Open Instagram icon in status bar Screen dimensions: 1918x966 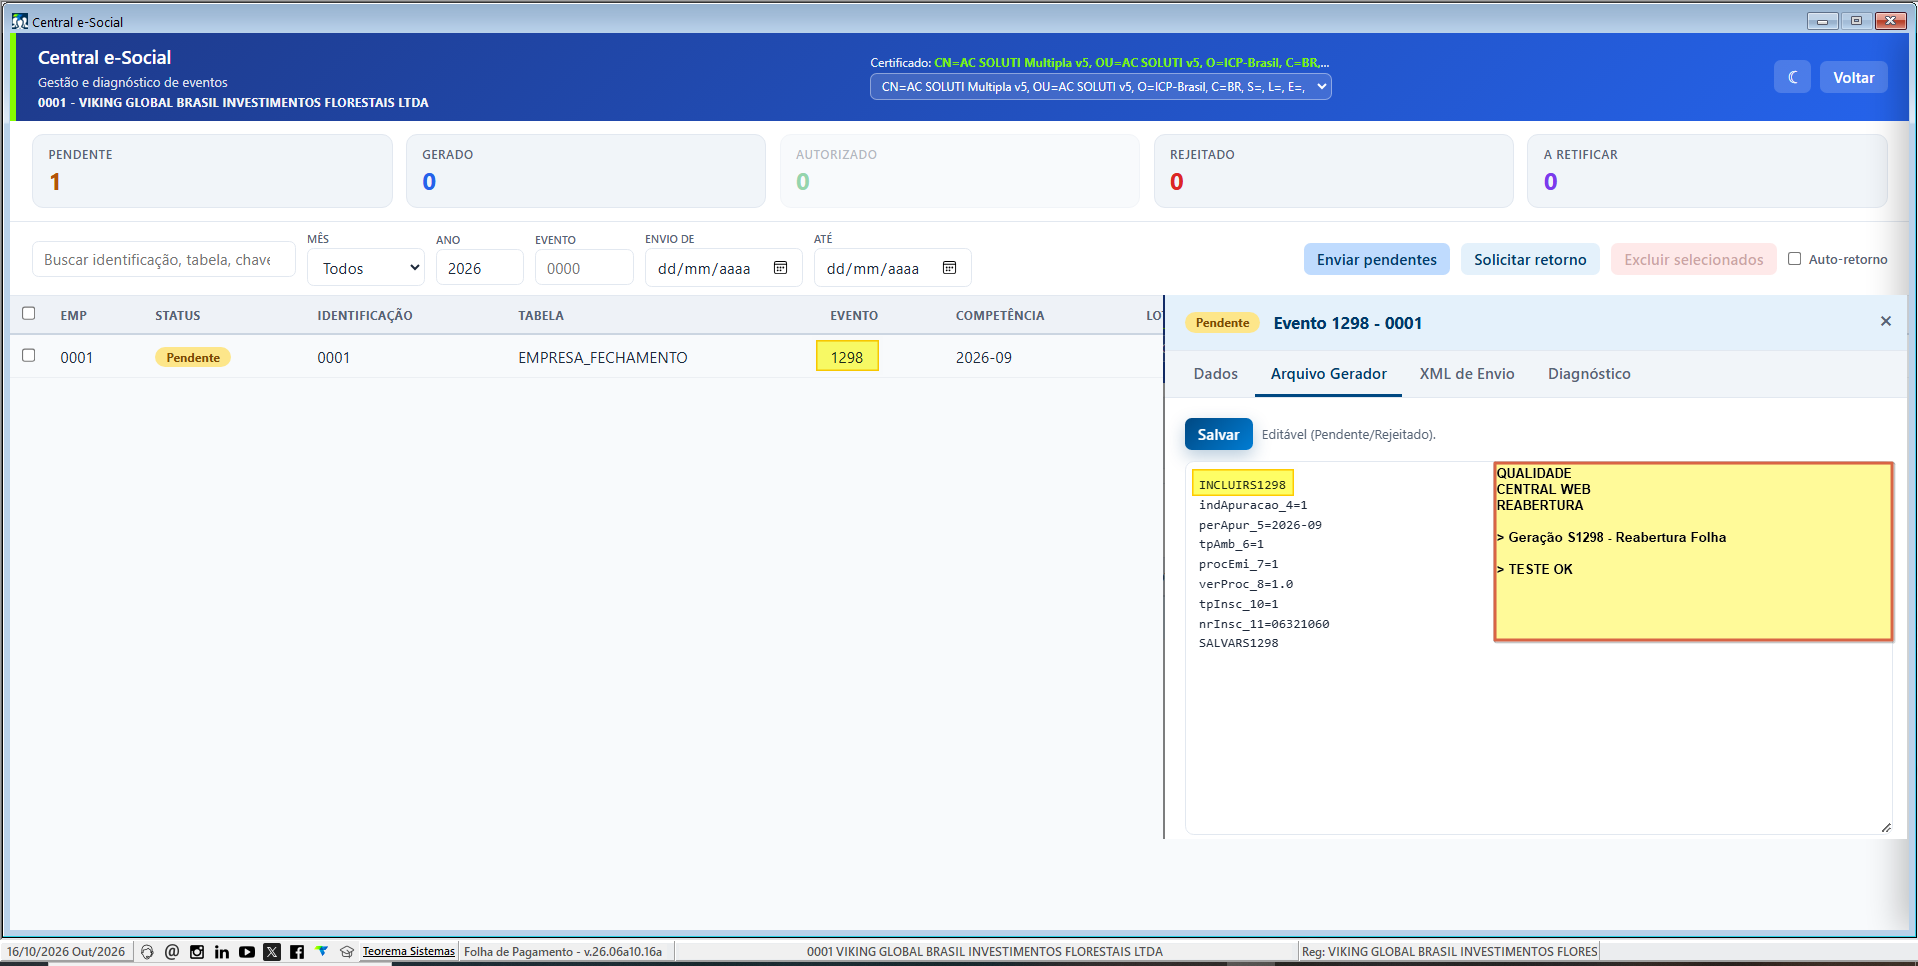click(x=197, y=952)
